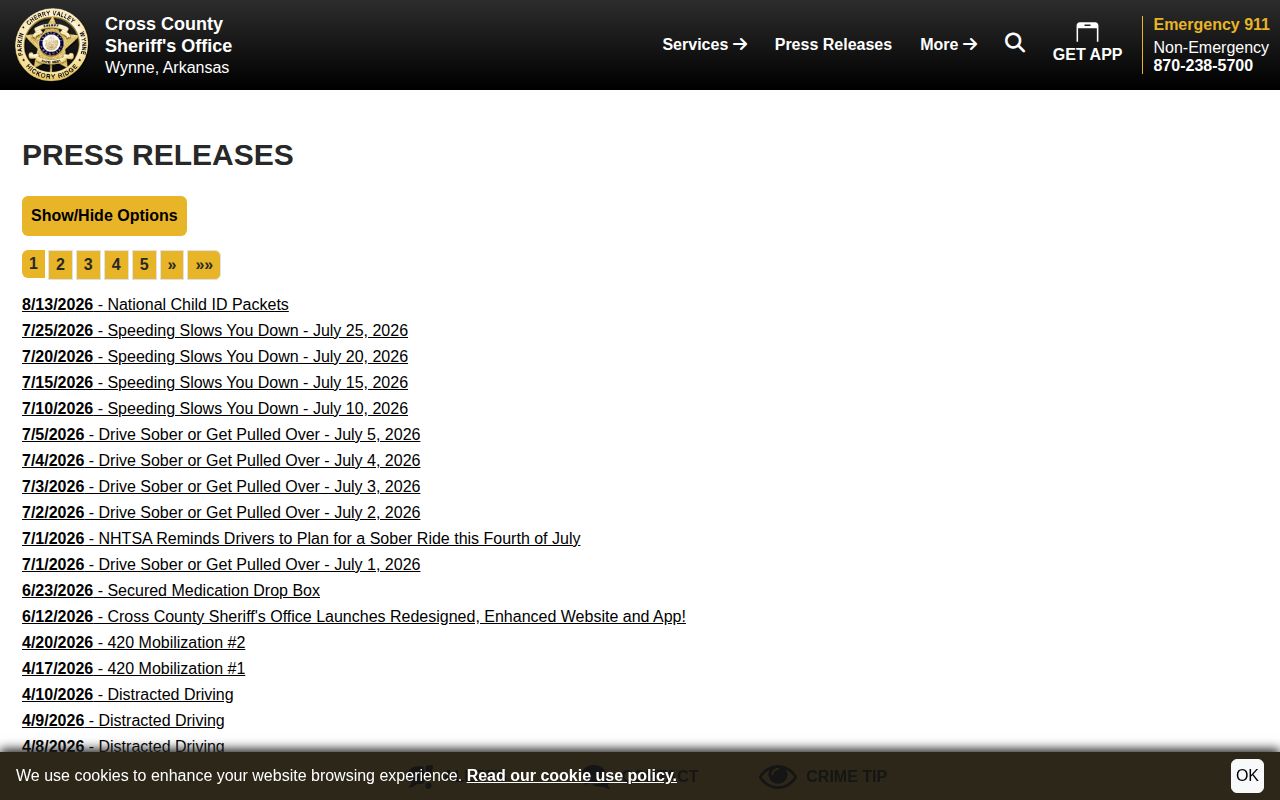This screenshot has width=1280, height=800.
Task: Go to page 3 of press releases
Action: (x=88, y=265)
